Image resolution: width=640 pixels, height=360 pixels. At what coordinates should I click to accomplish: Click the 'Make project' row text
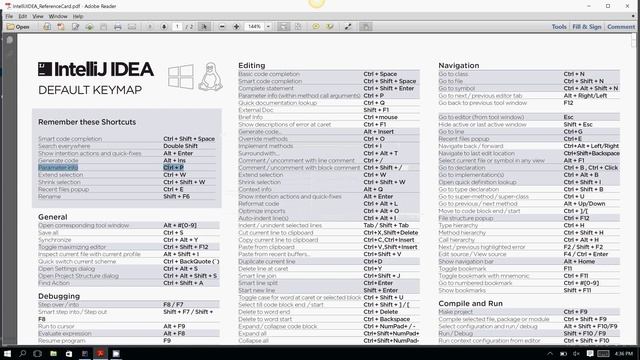point(456,311)
